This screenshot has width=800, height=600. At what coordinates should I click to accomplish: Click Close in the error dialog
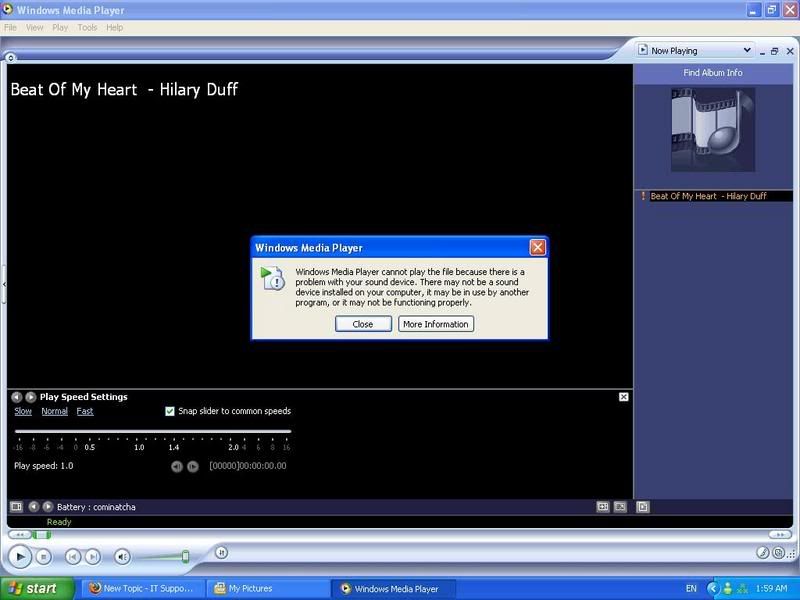tap(363, 324)
